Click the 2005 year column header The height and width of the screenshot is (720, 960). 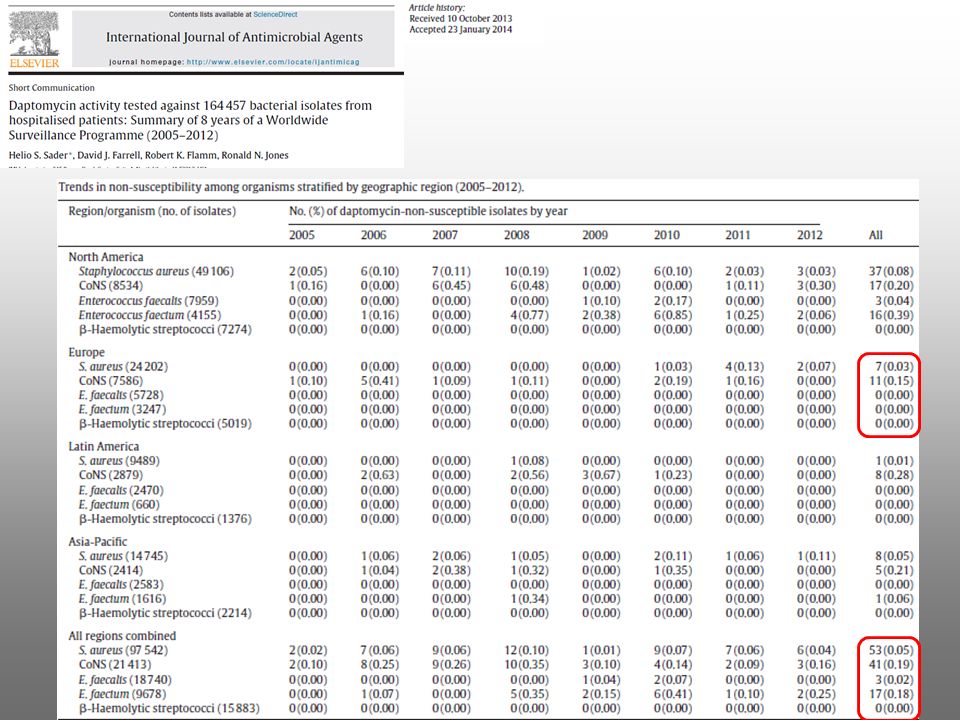pyautogui.click(x=302, y=235)
